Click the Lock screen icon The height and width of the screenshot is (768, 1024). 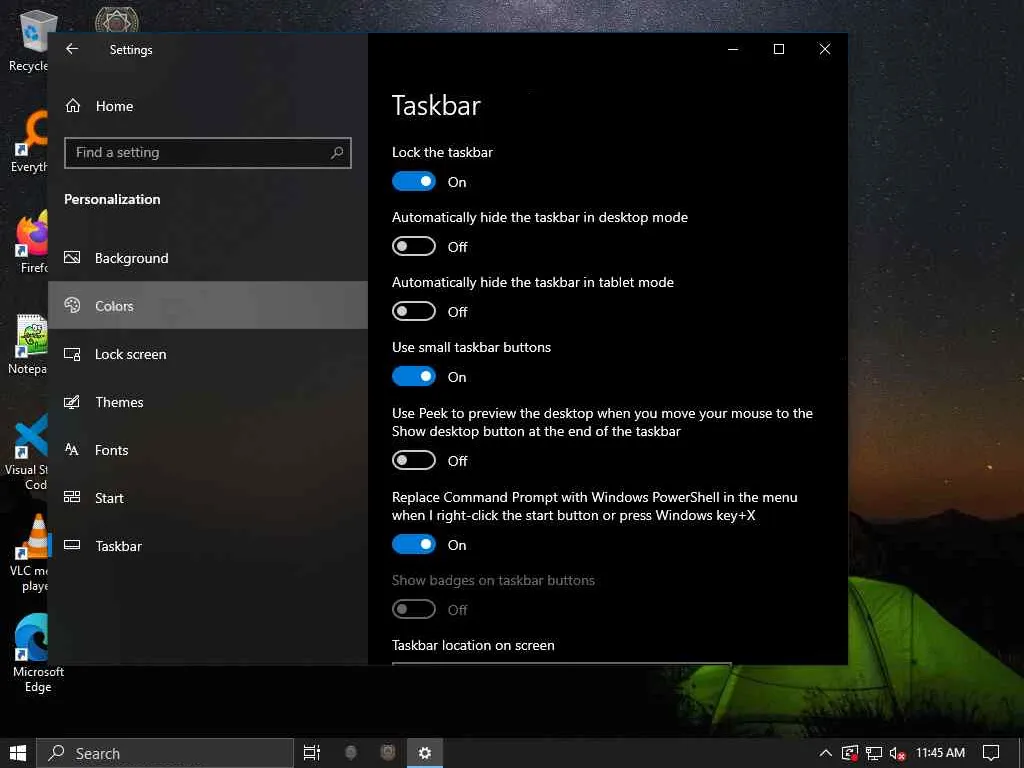(72, 354)
